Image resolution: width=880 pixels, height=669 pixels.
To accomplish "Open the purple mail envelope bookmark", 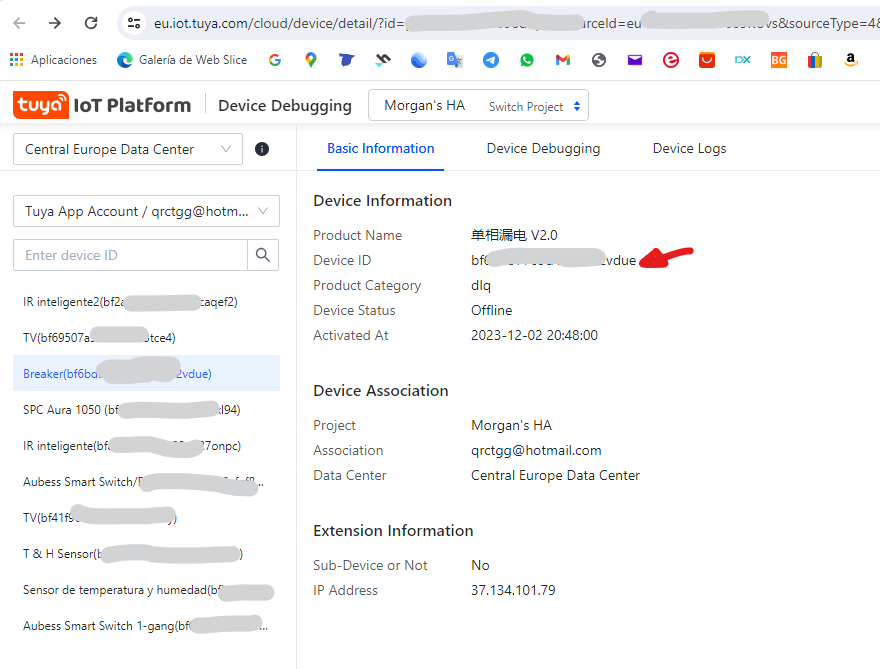I will coord(635,60).
